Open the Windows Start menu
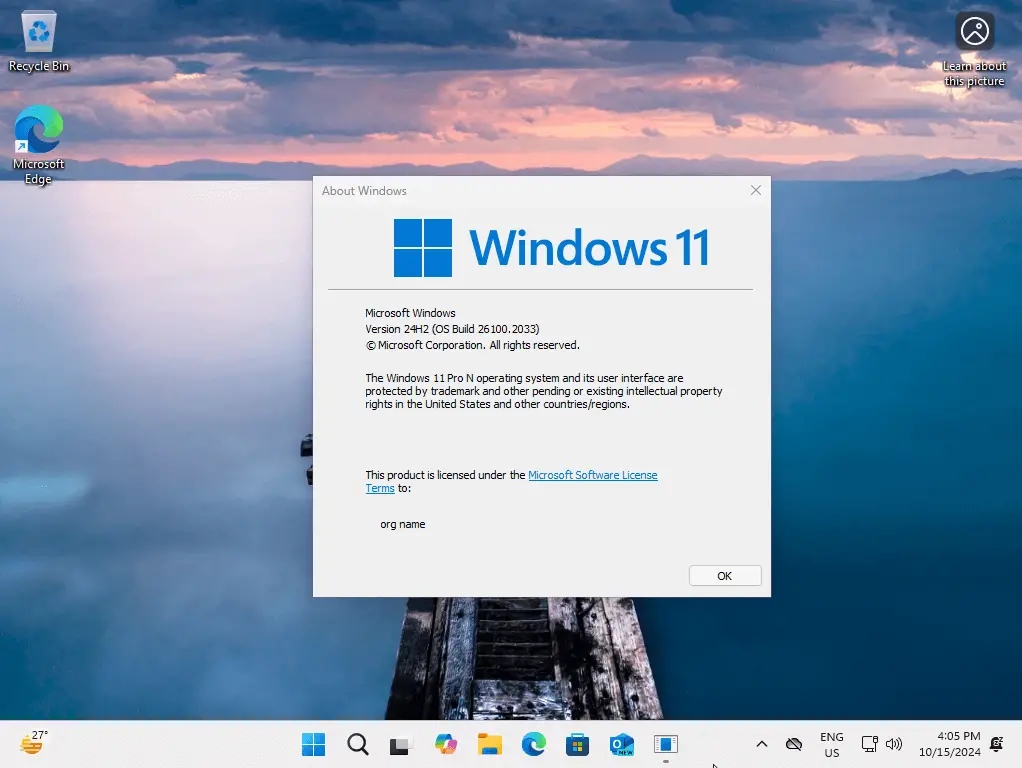 click(x=314, y=744)
